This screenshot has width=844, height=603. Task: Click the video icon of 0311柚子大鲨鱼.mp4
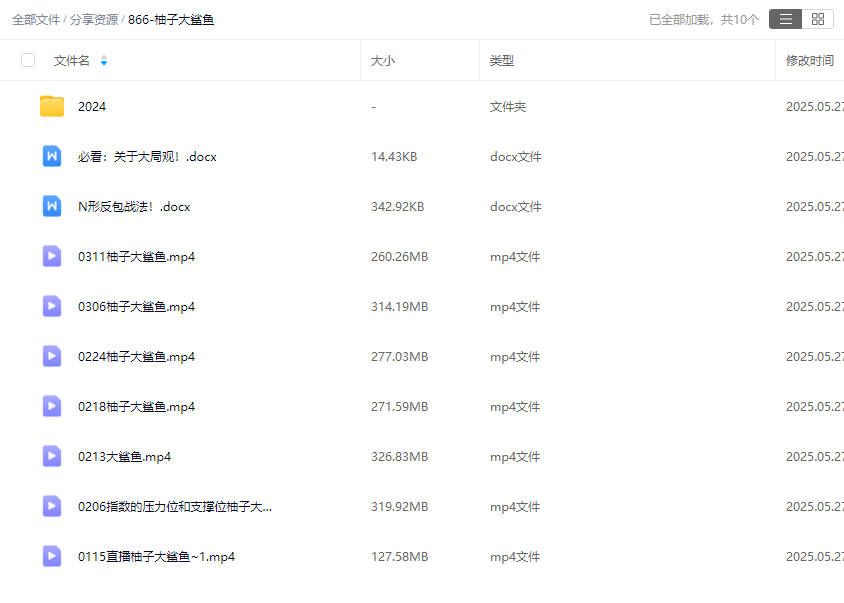tap(52, 256)
